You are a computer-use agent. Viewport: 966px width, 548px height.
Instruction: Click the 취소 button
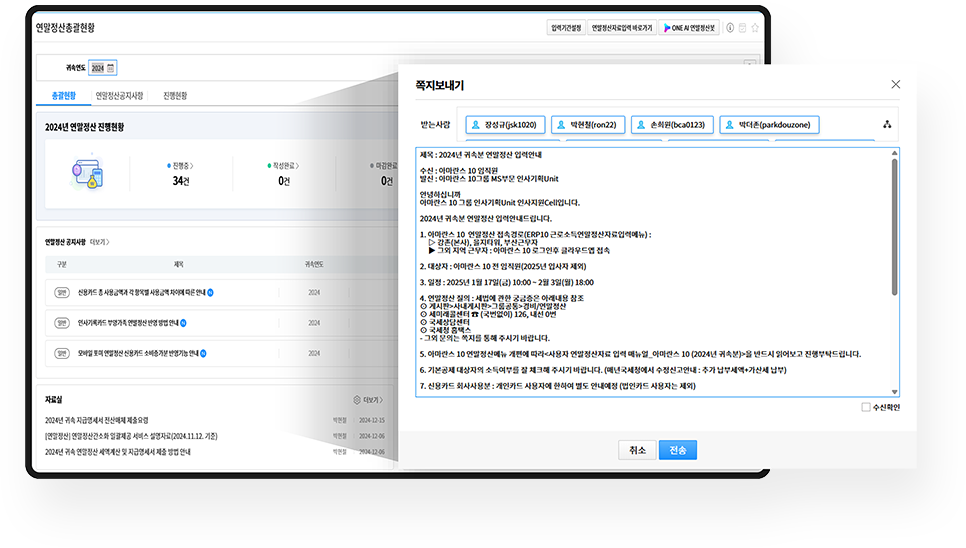637,450
